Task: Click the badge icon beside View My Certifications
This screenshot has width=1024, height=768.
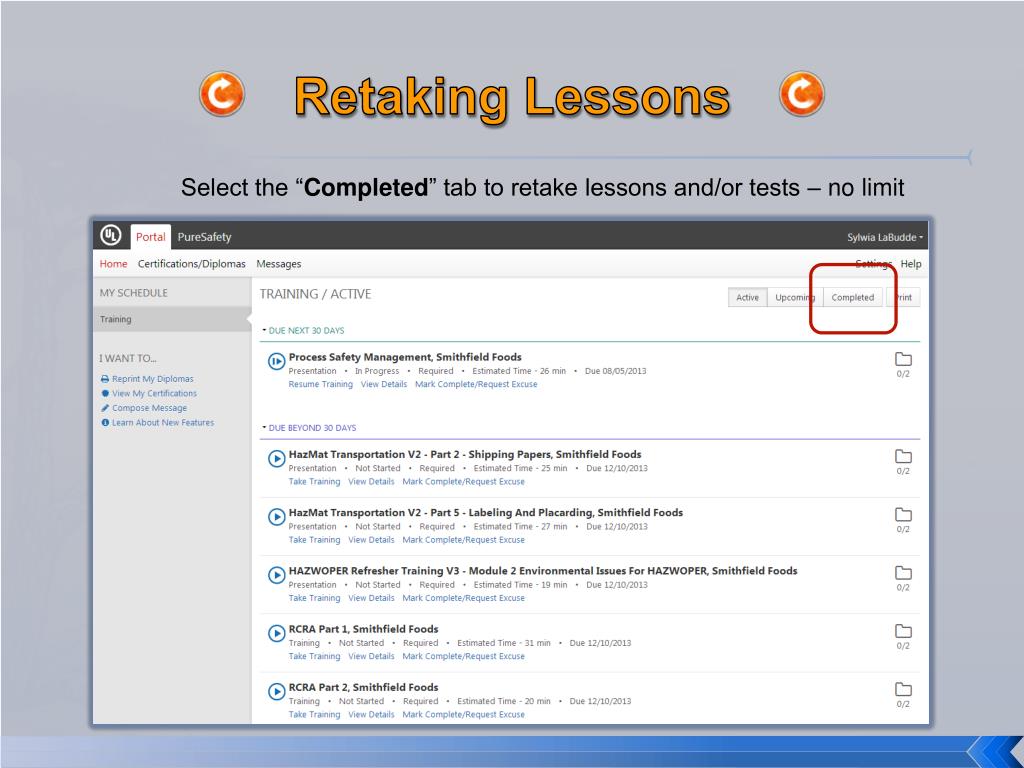Action: coord(104,393)
